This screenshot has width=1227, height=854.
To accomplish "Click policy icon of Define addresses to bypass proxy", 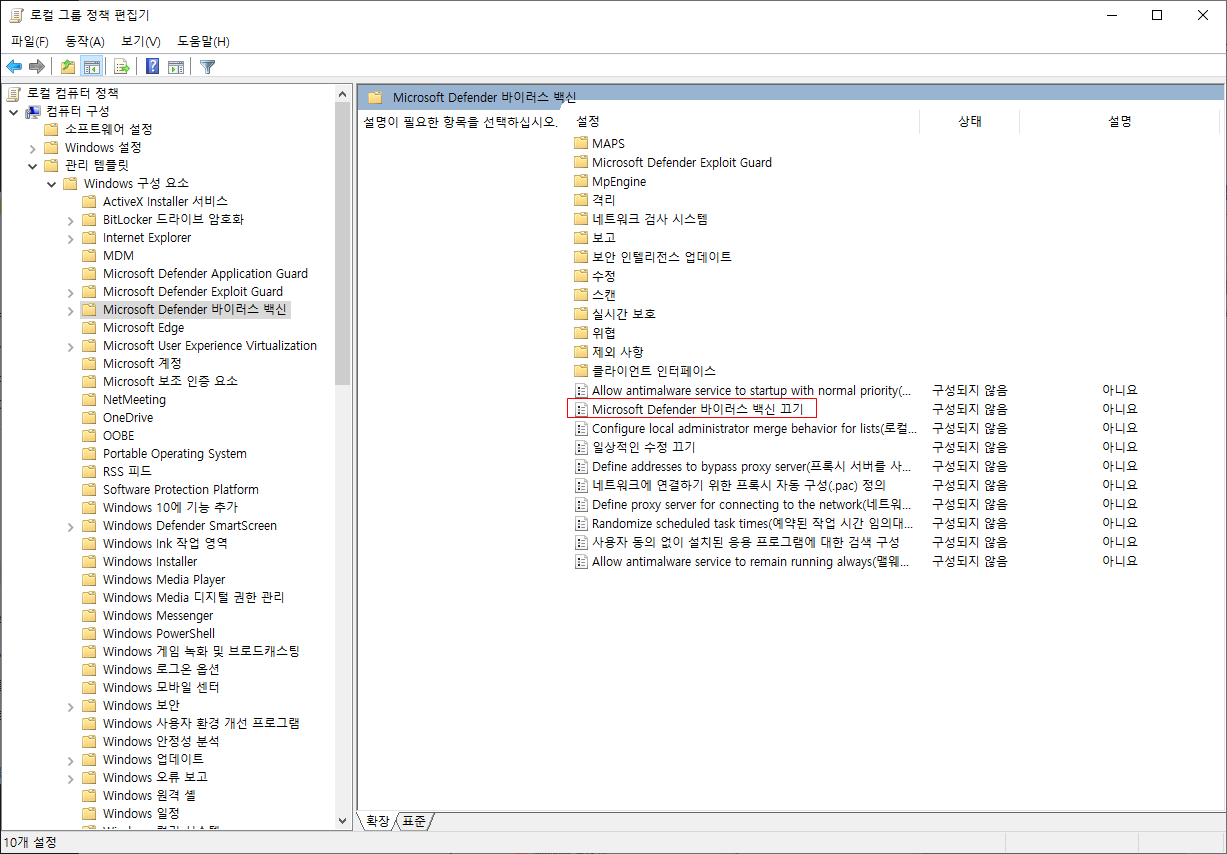I will tap(581, 466).
